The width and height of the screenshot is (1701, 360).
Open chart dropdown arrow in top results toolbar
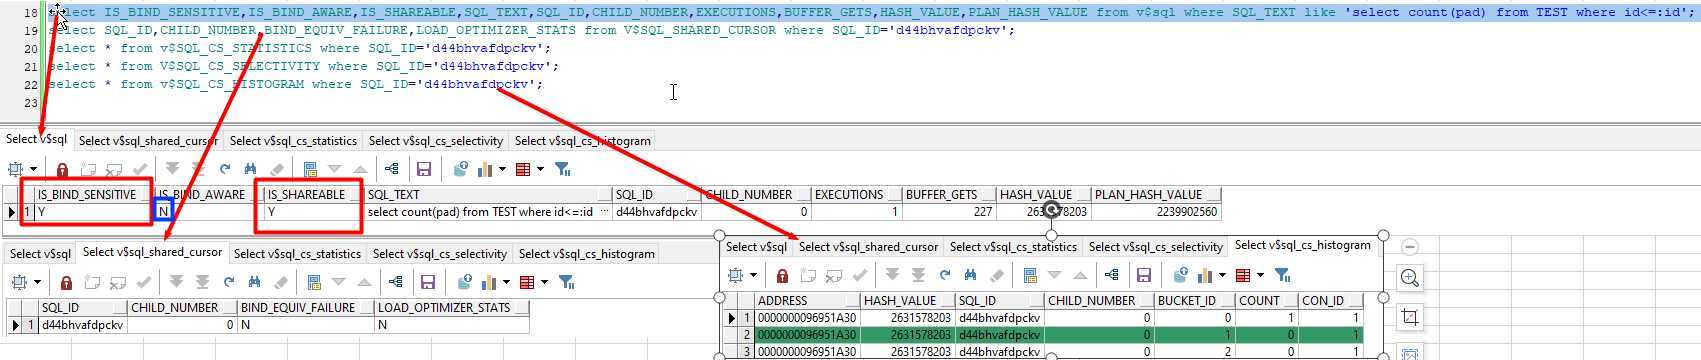click(502, 169)
